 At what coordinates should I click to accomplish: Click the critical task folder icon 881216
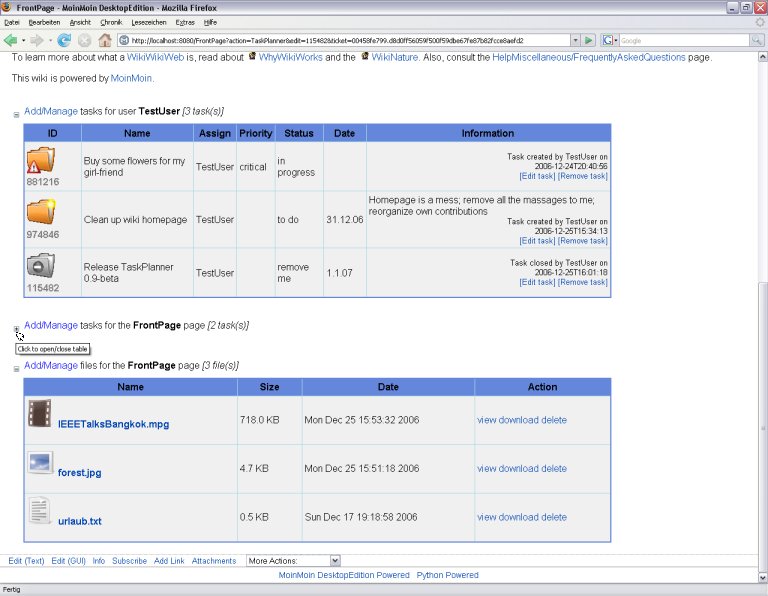[41, 161]
